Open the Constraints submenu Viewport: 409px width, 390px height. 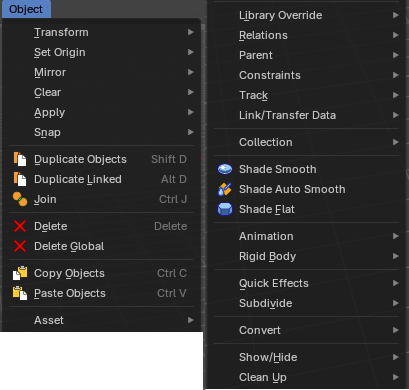coord(306,75)
